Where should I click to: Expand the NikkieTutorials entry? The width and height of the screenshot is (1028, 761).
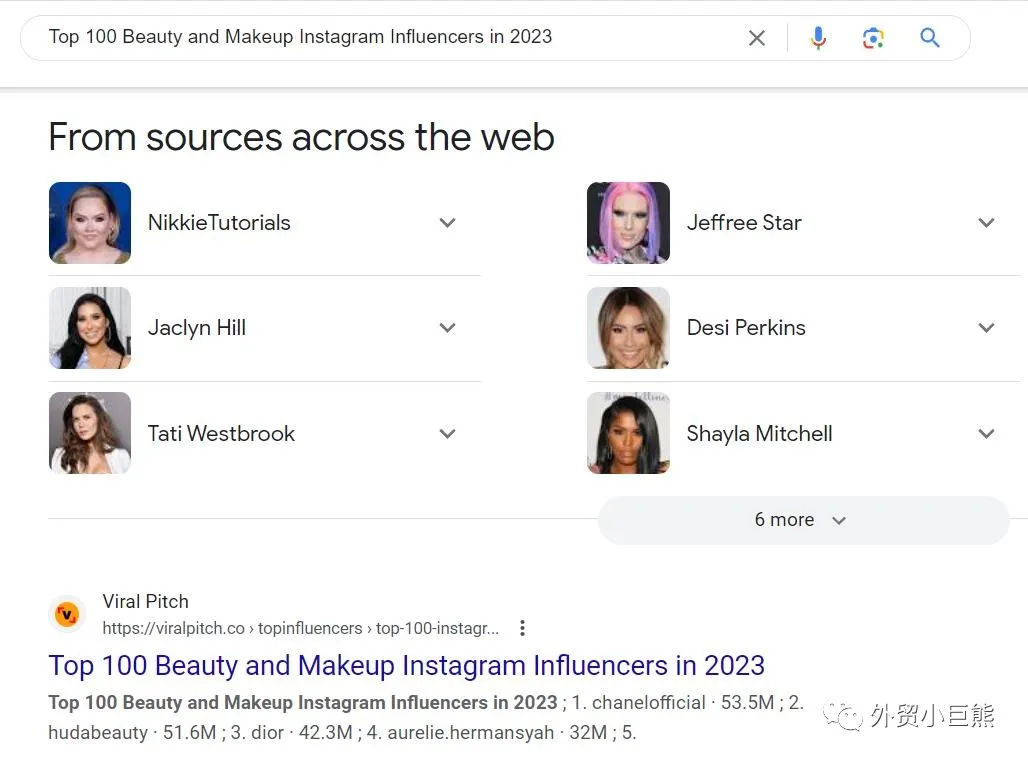(x=447, y=223)
